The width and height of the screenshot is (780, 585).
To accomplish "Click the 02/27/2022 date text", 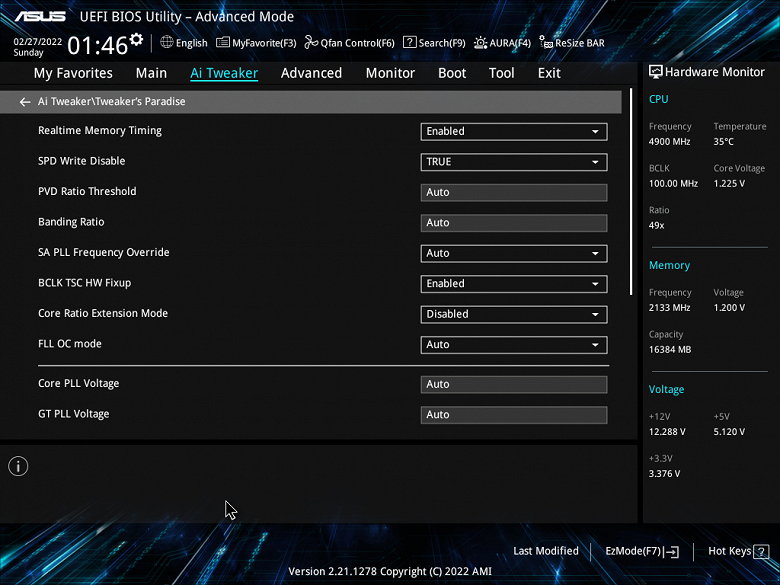I will tap(38, 42).
